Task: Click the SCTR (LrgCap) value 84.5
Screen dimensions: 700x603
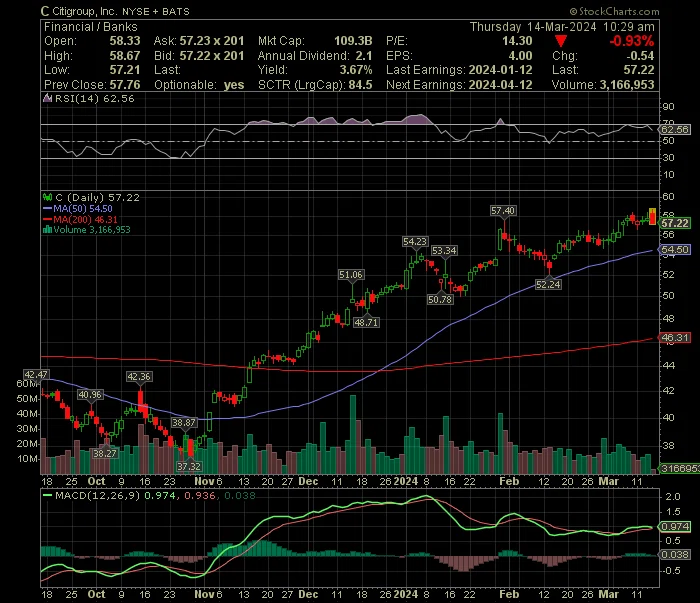Action: 360,85
